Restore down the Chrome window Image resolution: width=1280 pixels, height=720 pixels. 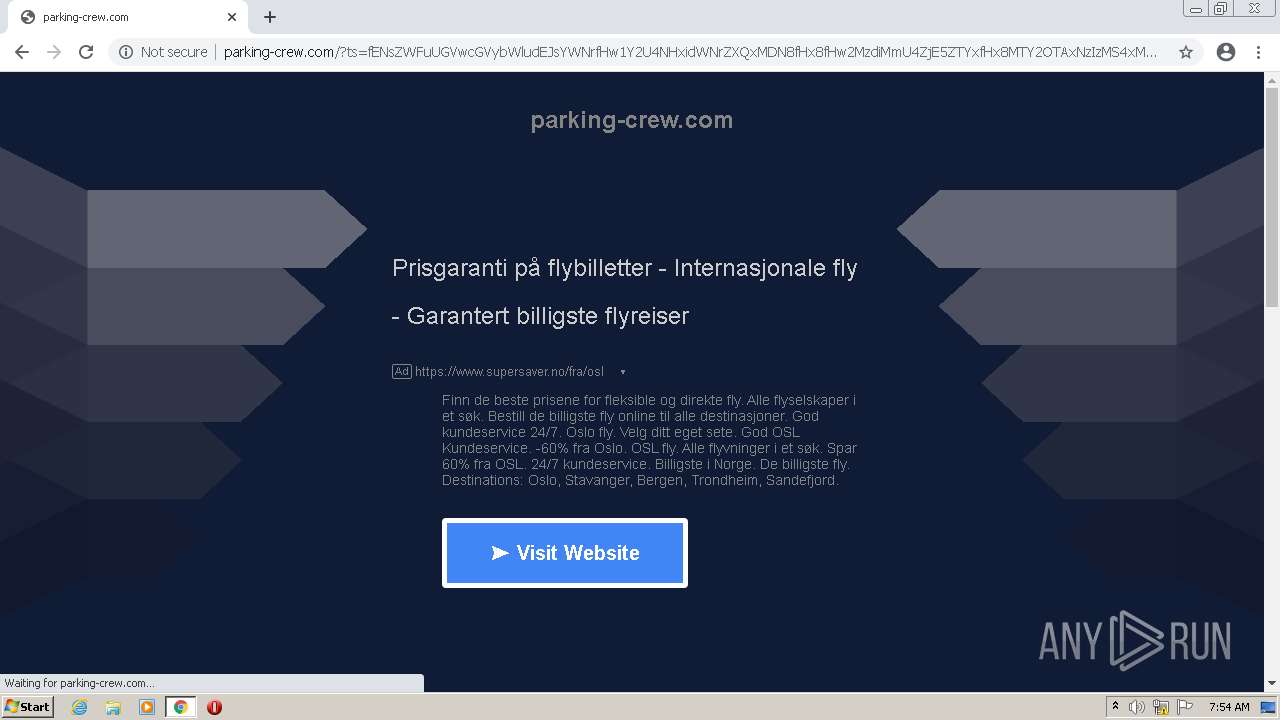[1221, 9]
